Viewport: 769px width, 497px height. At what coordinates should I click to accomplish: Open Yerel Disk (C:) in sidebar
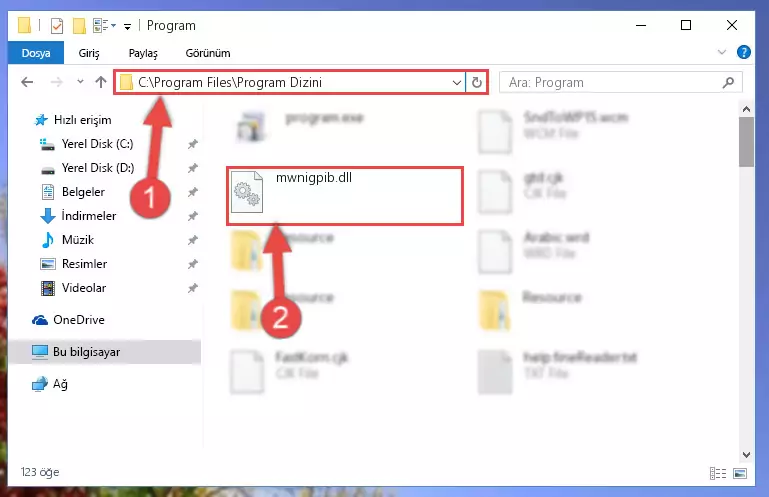tap(86, 144)
